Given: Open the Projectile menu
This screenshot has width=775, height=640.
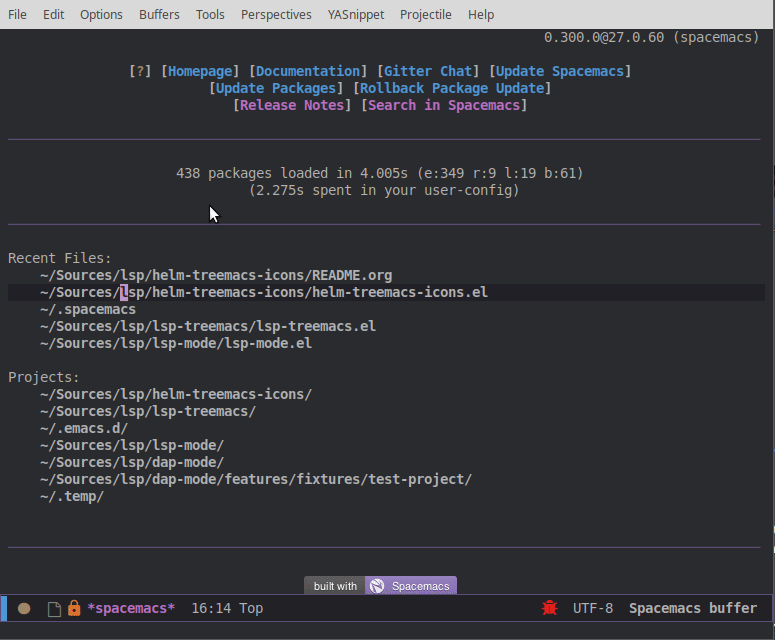Looking at the screenshot, I should point(426,15).
